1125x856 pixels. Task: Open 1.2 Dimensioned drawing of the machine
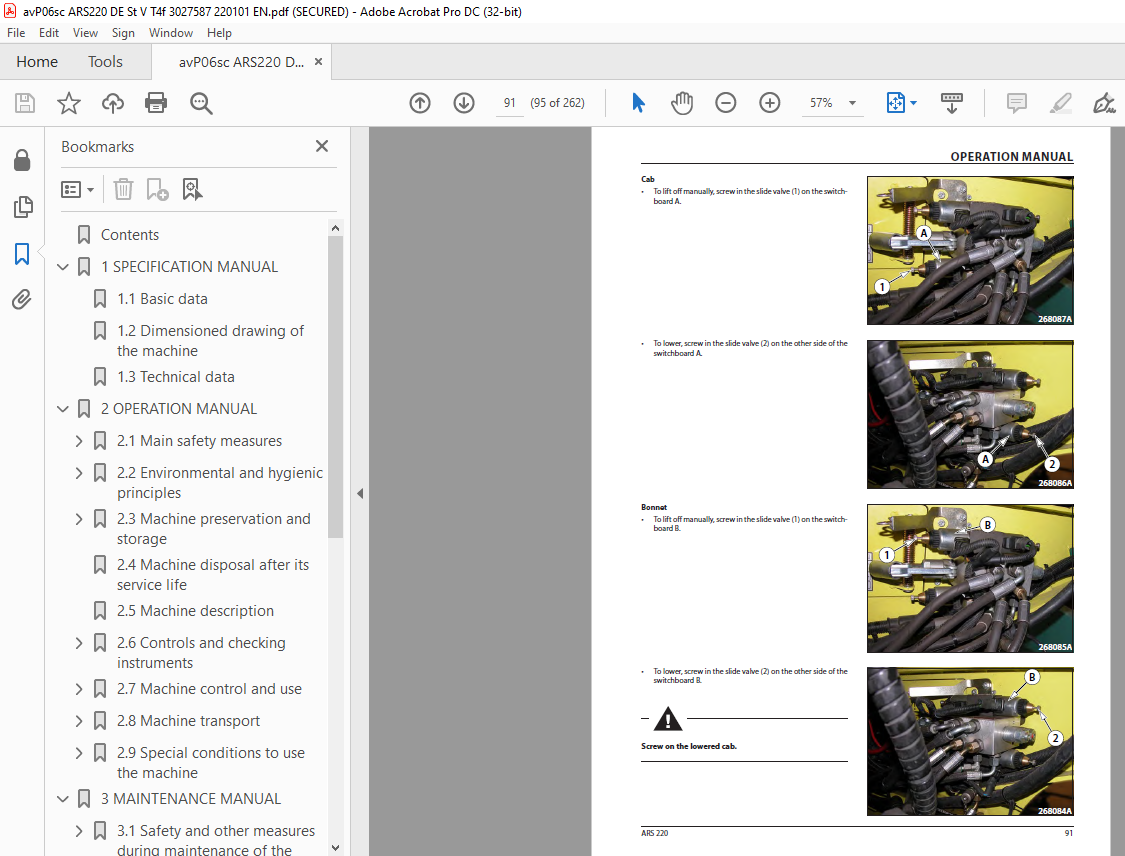click(x=210, y=341)
